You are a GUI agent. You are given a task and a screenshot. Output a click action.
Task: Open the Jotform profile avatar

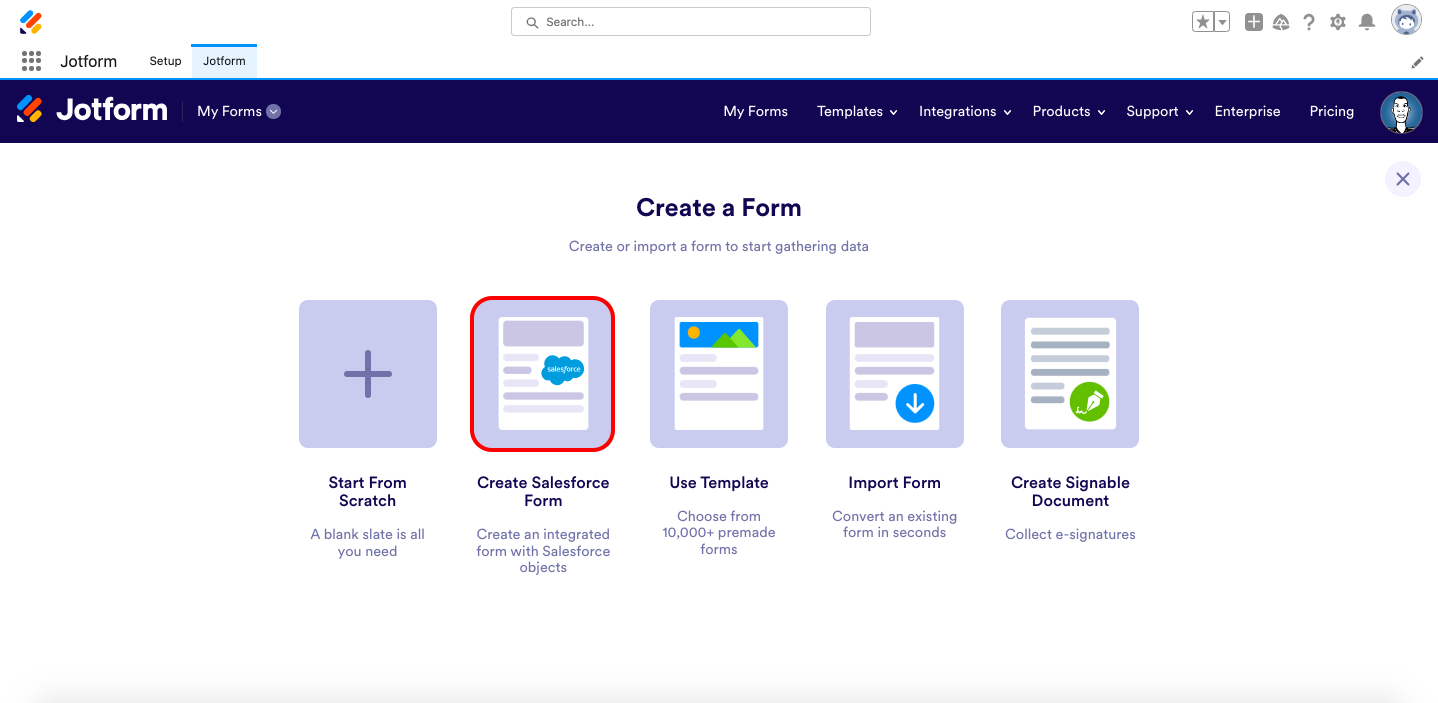click(1401, 112)
